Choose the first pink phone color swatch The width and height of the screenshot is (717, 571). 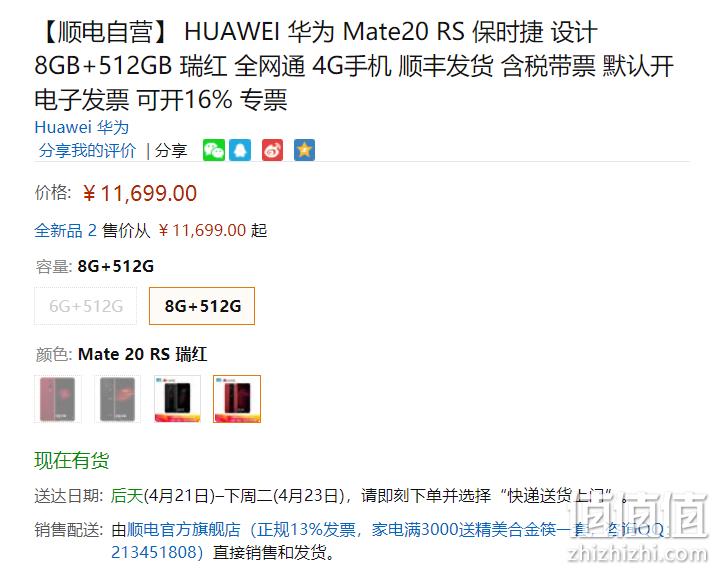click(58, 399)
